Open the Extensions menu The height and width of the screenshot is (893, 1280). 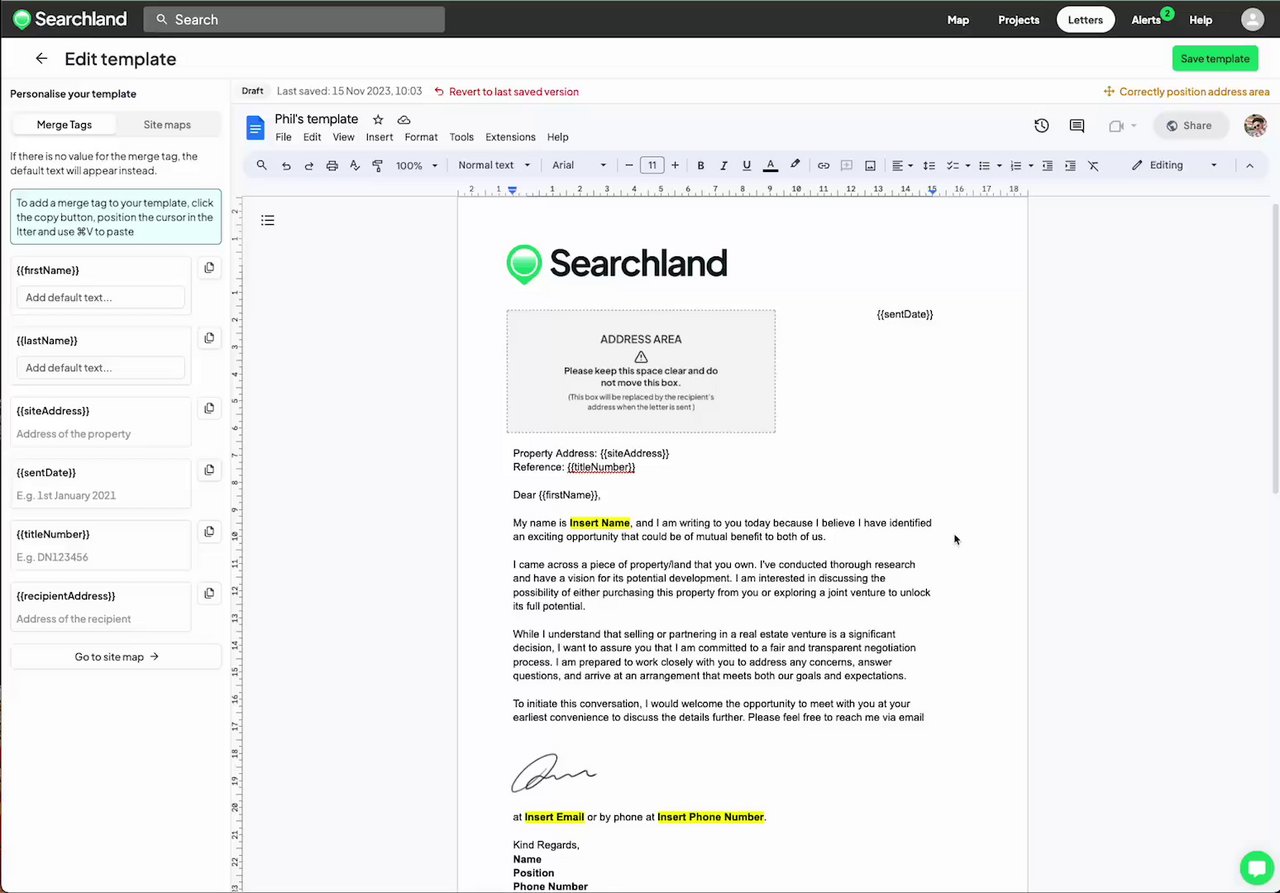click(510, 137)
